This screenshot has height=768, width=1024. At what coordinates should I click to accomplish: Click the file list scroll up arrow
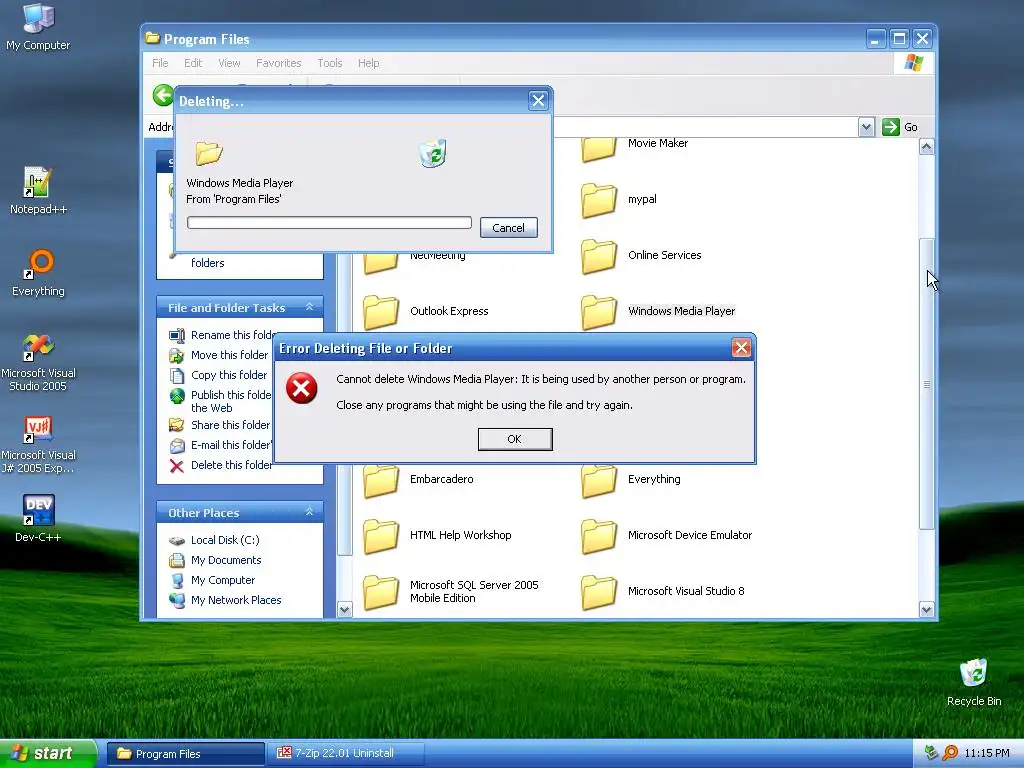tap(926, 146)
